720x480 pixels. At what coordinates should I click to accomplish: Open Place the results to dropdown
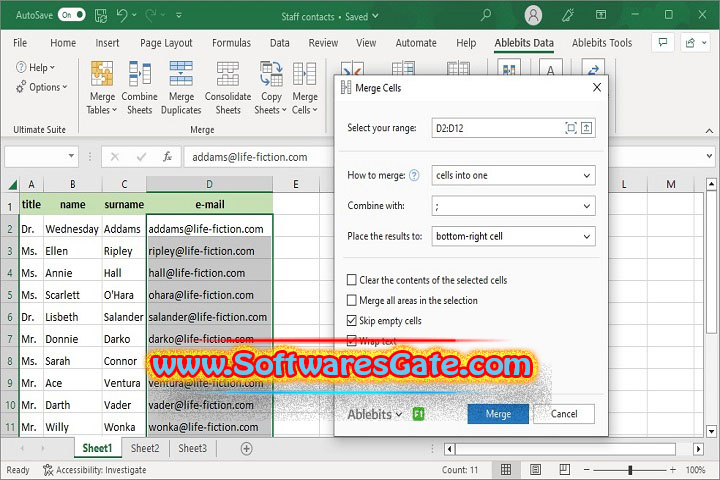click(513, 237)
